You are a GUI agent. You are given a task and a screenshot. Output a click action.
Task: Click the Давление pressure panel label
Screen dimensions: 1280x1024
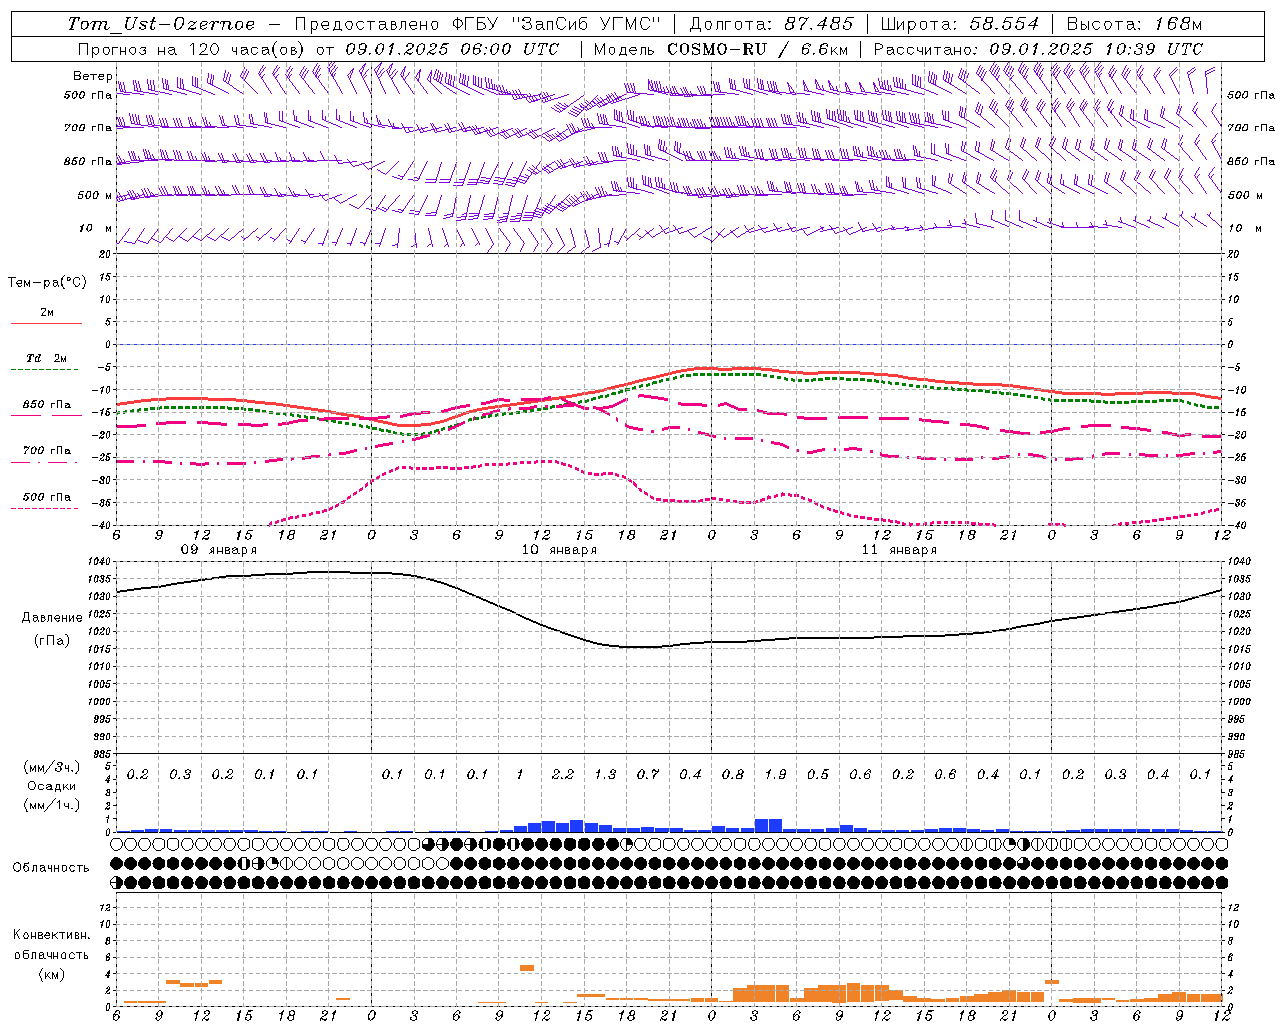tap(52, 618)
